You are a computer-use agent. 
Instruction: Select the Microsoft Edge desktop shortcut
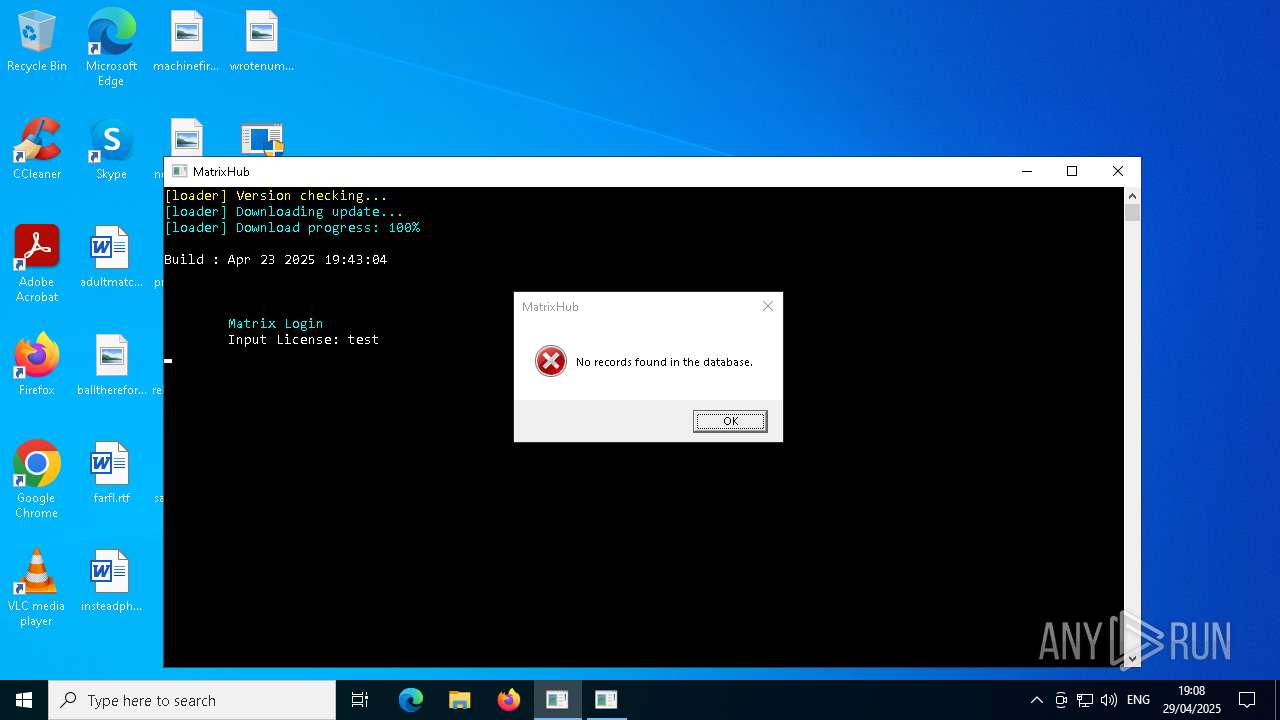click(x=111, y=48)
